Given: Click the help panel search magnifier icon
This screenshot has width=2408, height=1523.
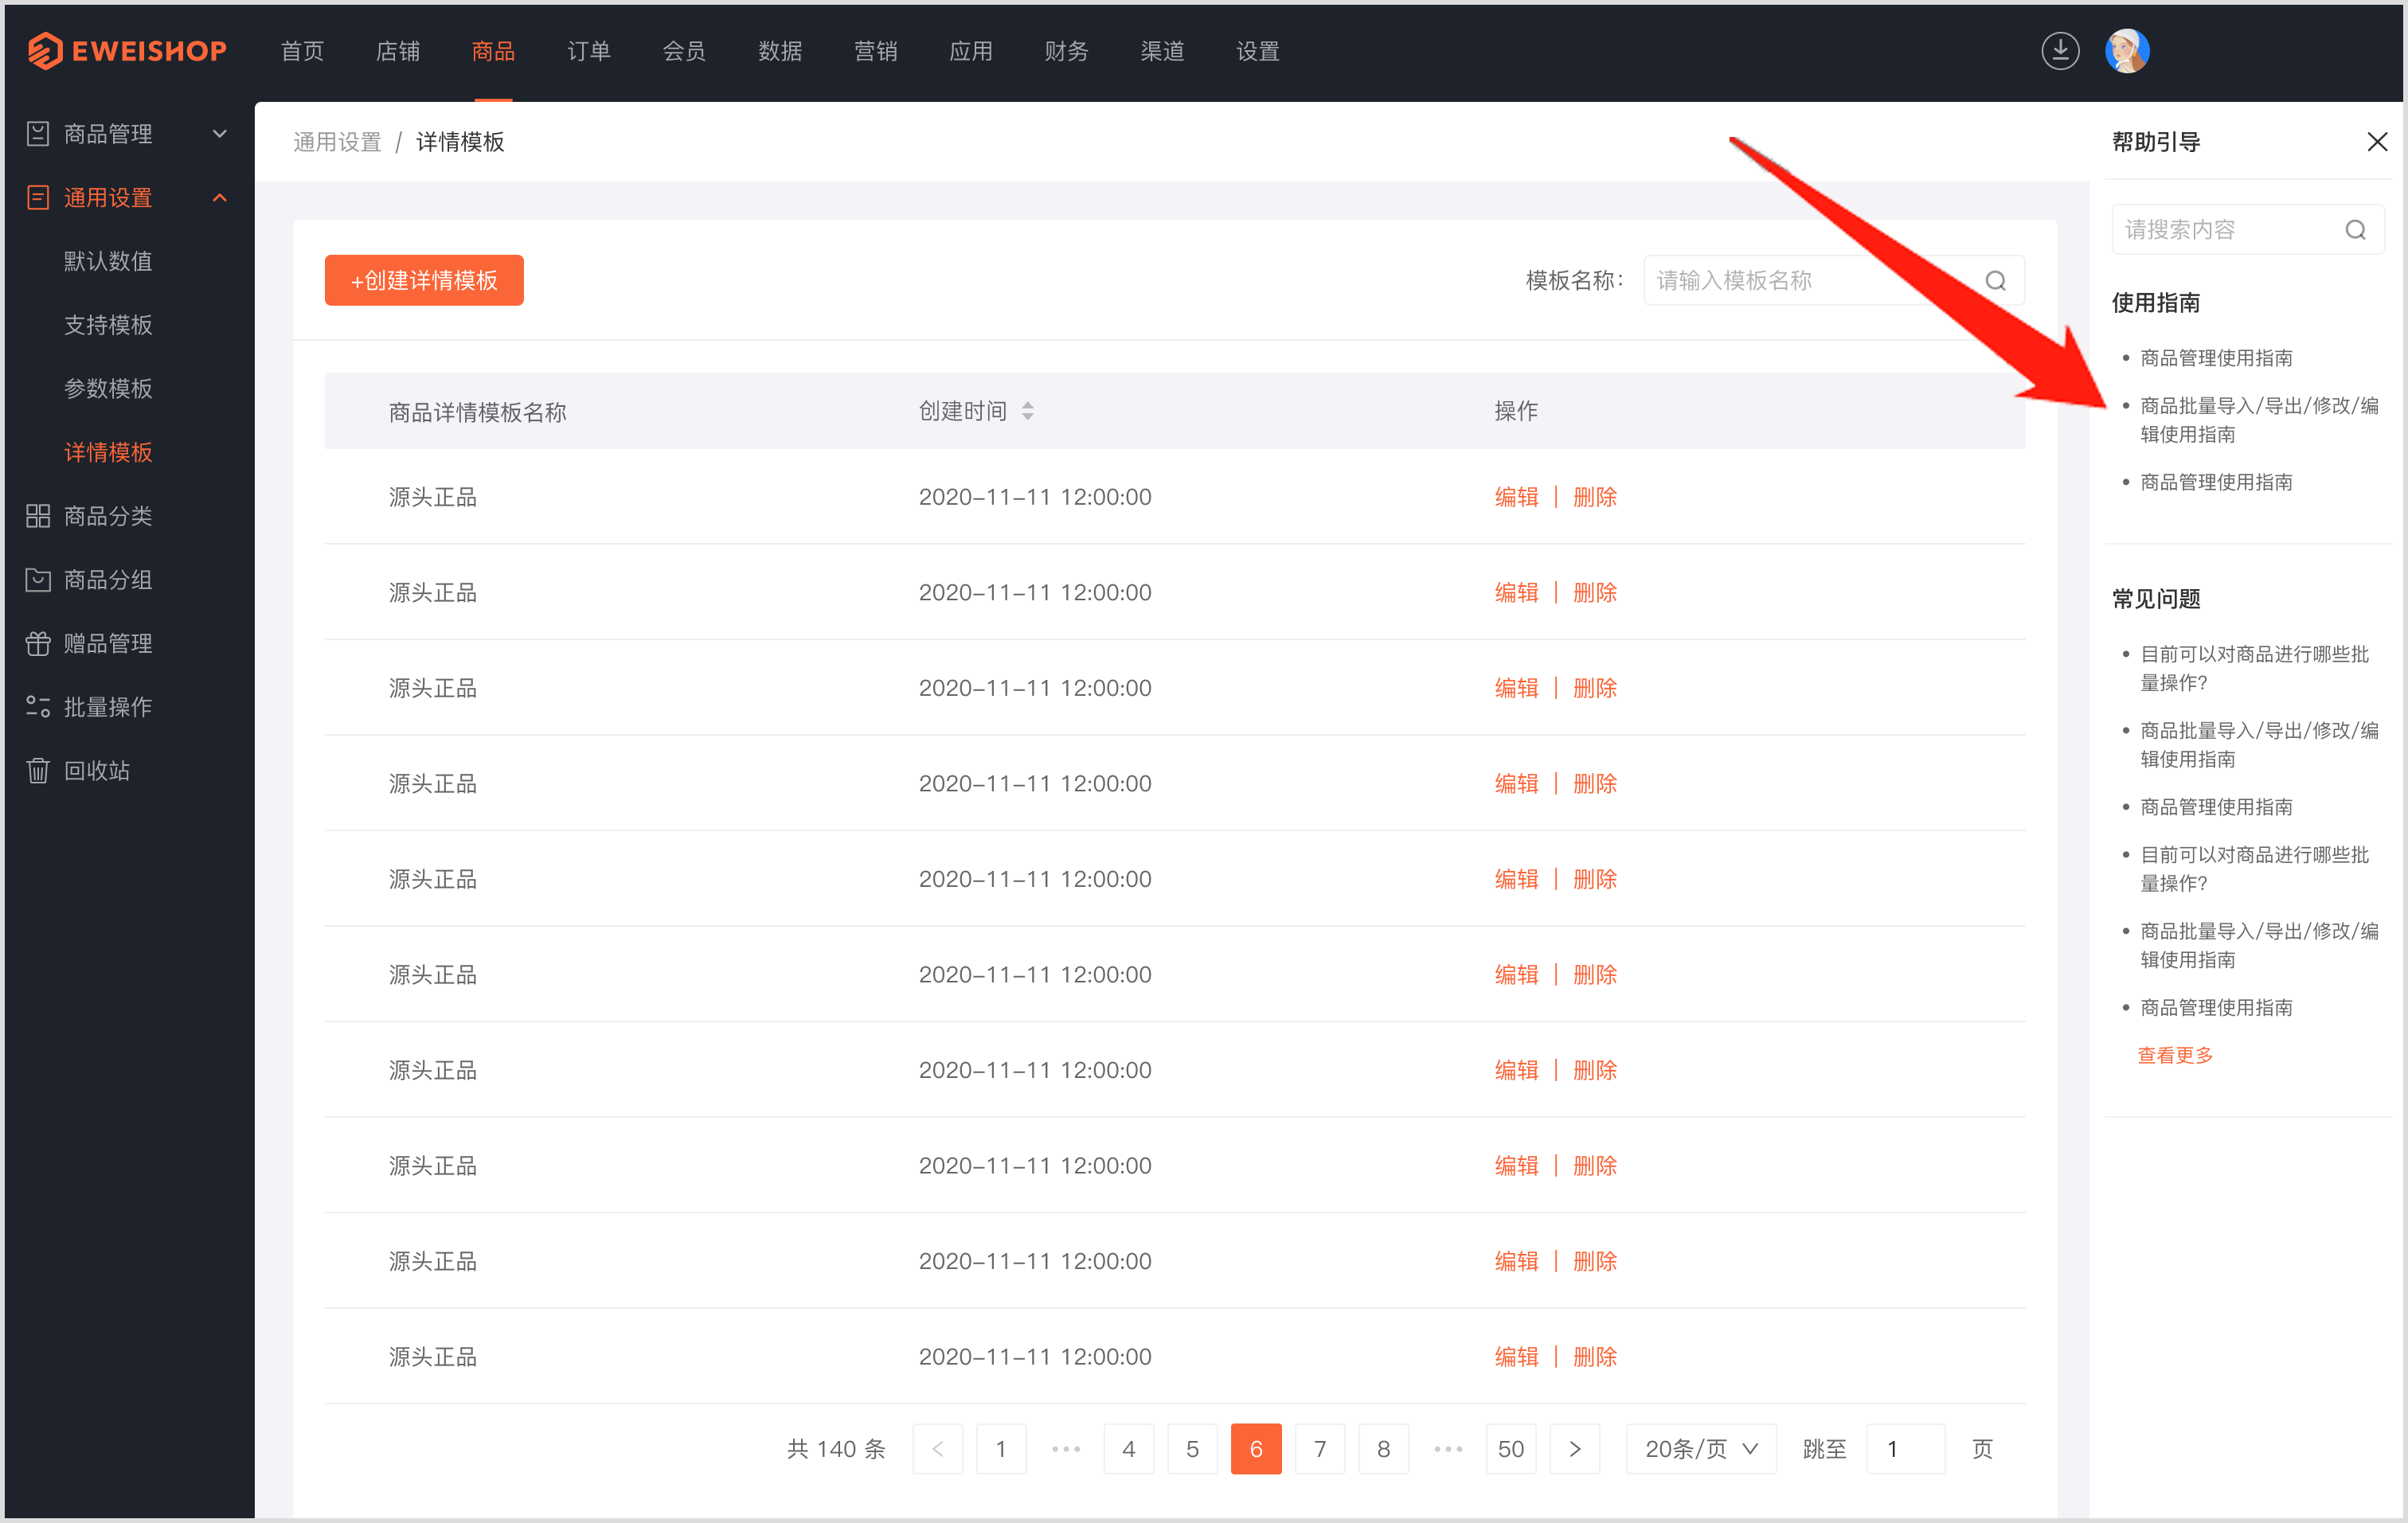Looking at the screenshot, I should coord(2356,230).
